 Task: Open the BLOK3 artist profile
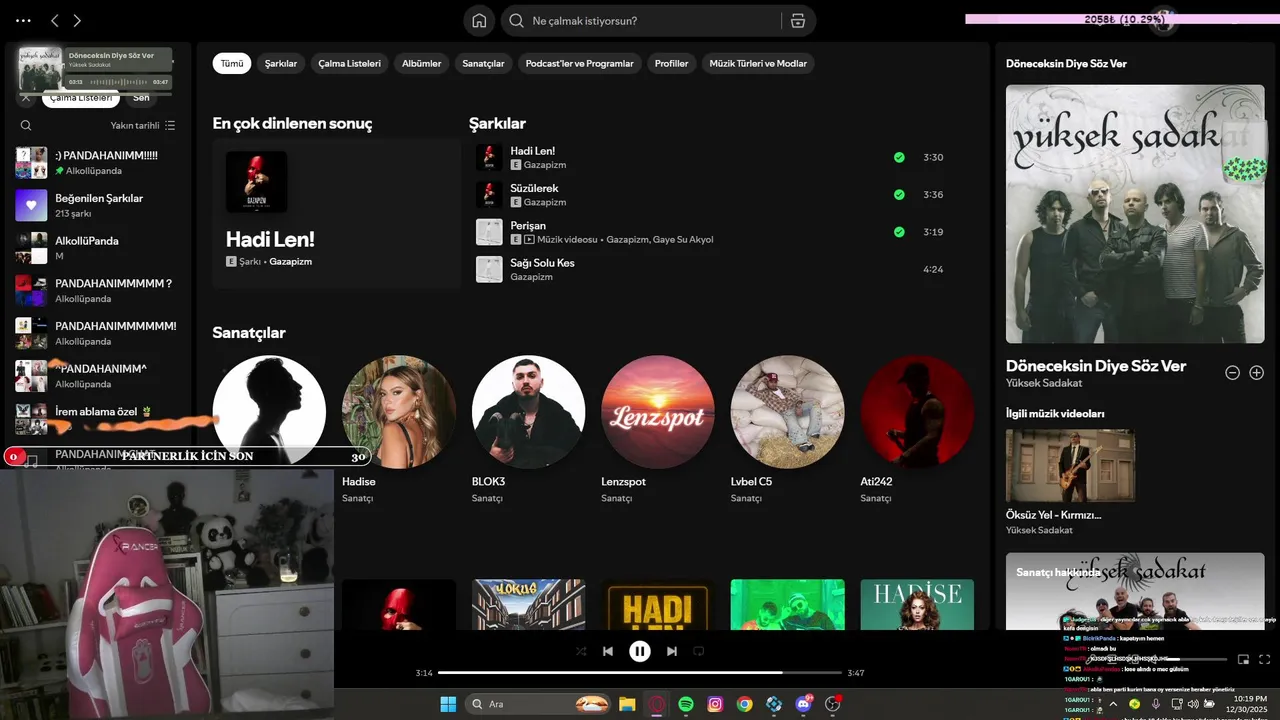pos(528,430)
